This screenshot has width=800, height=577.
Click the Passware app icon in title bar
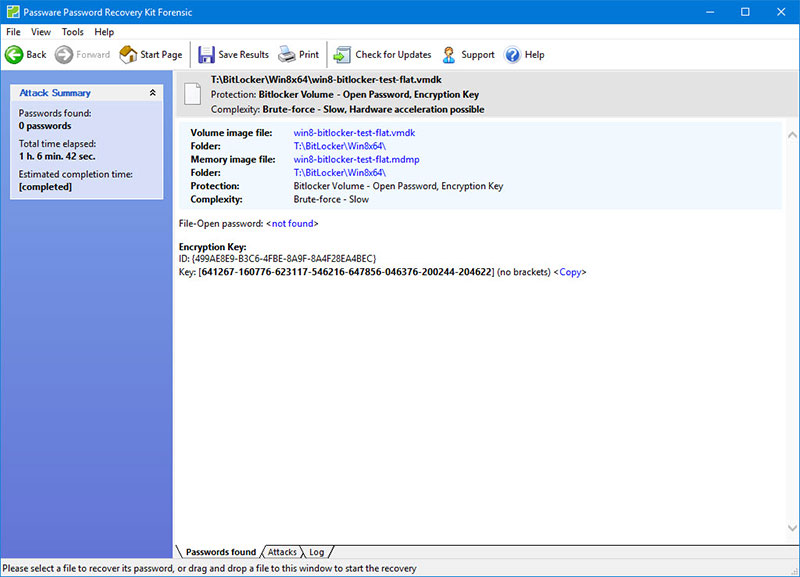coord(13,12)
